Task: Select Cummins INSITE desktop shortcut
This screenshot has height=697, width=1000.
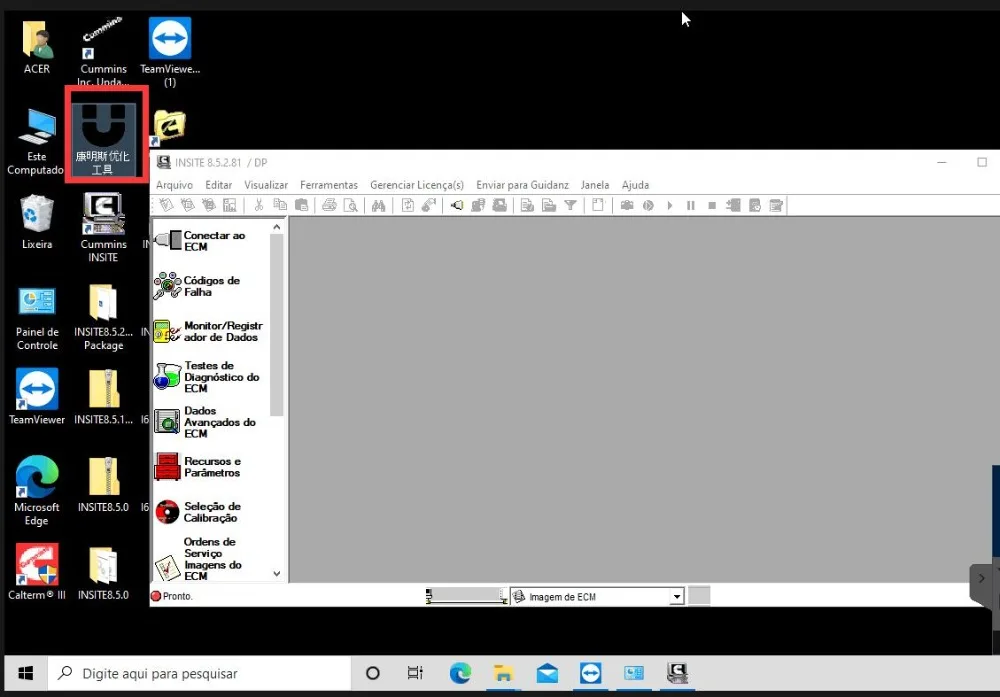Action: (x=103, y=228)
